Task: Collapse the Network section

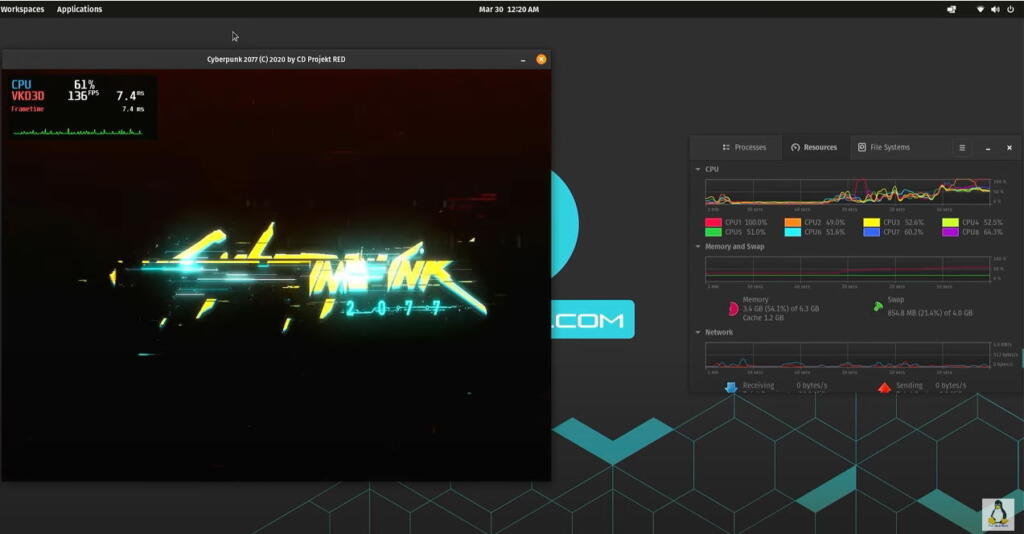Action: point(698,332)
